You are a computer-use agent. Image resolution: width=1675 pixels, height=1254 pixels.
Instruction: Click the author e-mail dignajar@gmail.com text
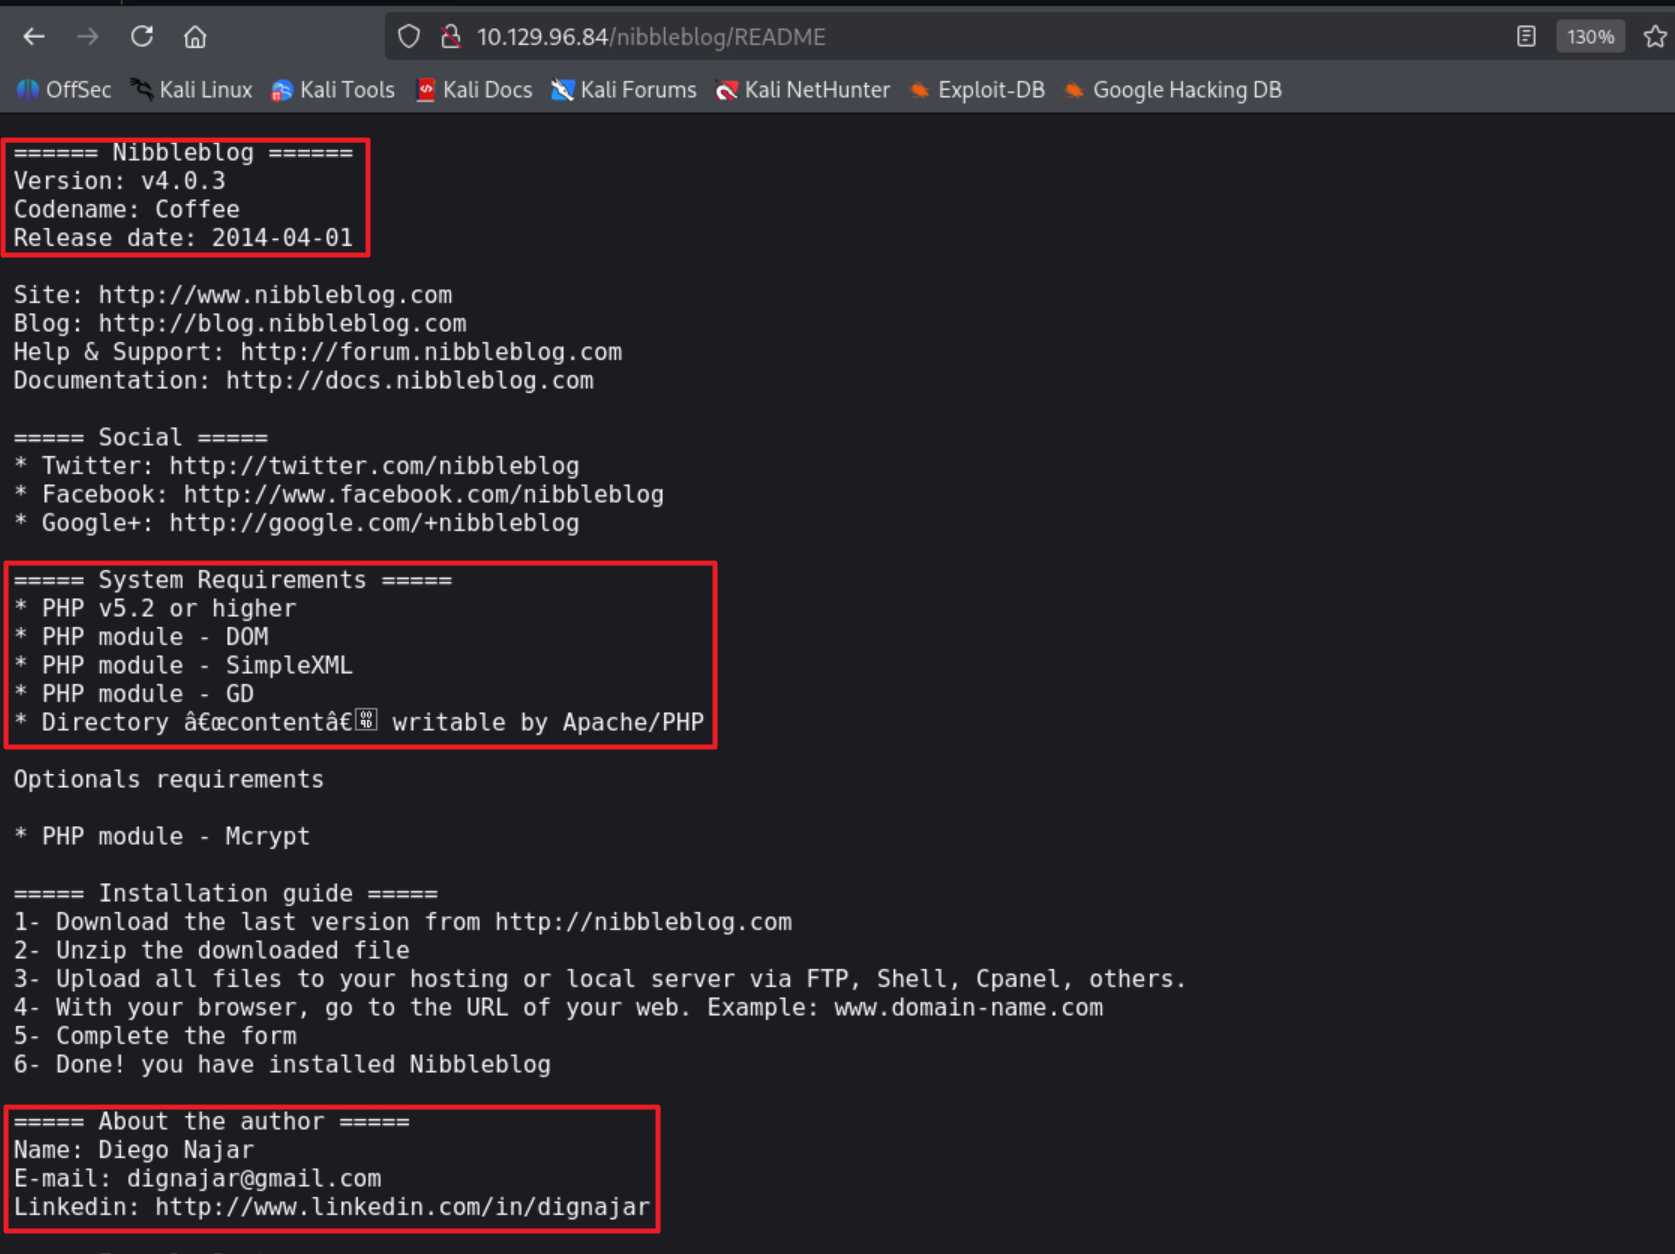point(253,1178)
